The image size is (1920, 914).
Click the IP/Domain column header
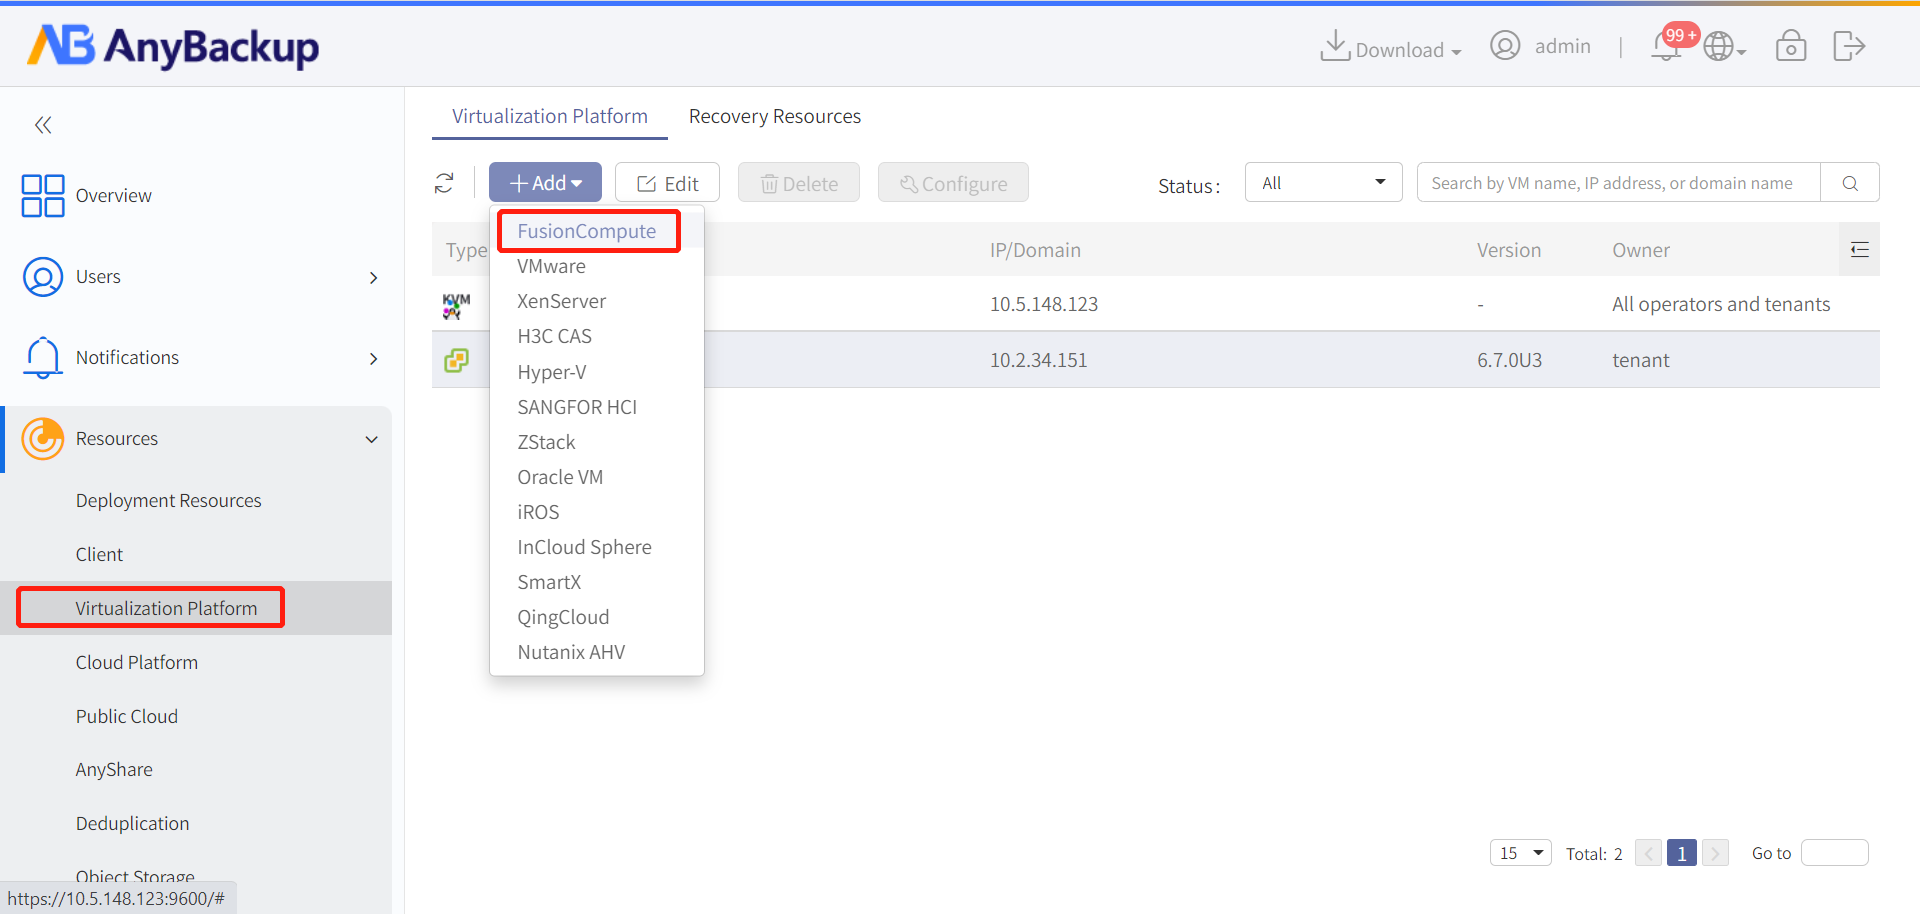pos(1035,250)
